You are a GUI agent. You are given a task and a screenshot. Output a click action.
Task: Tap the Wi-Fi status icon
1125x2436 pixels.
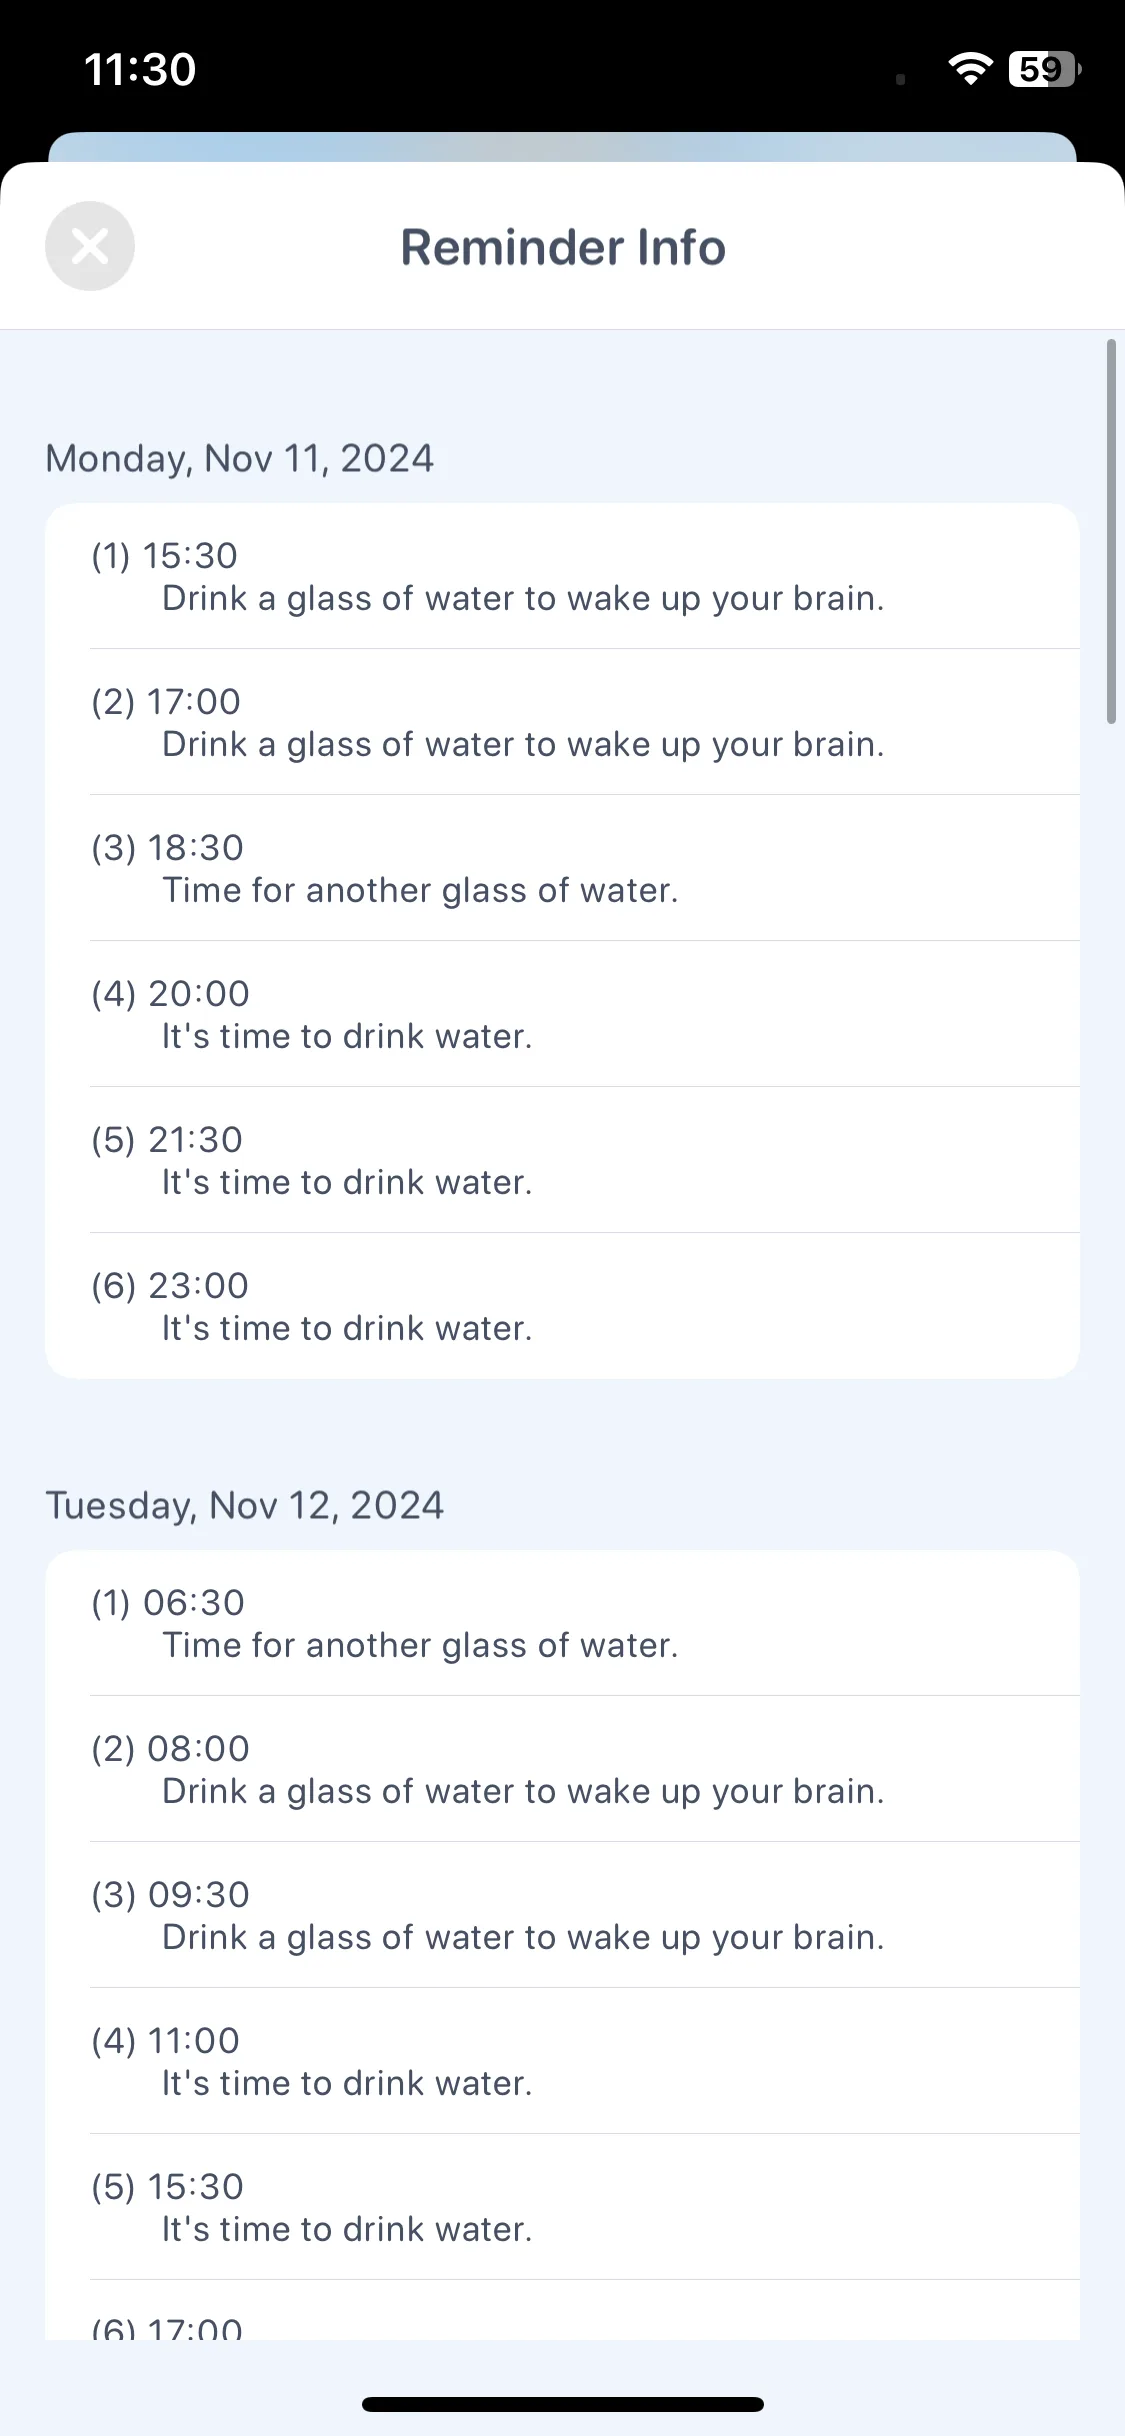point(970,69)
